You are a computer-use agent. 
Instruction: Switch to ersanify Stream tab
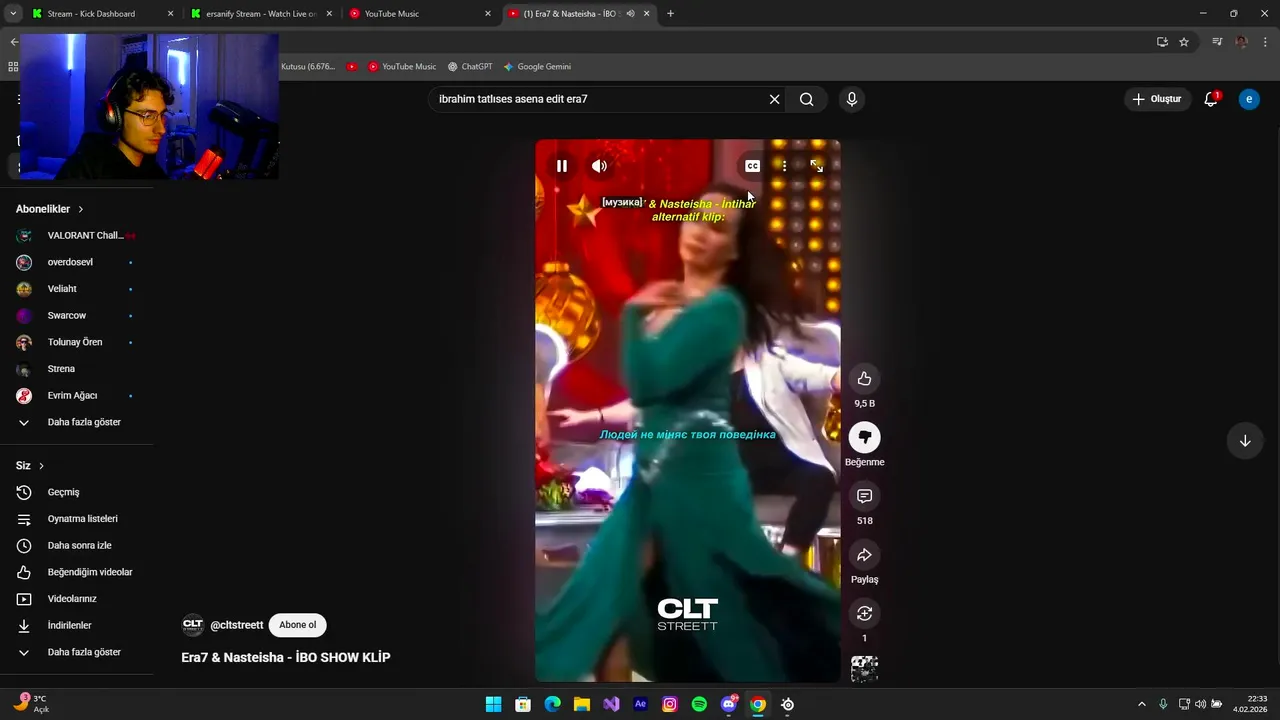click(260, 14)
